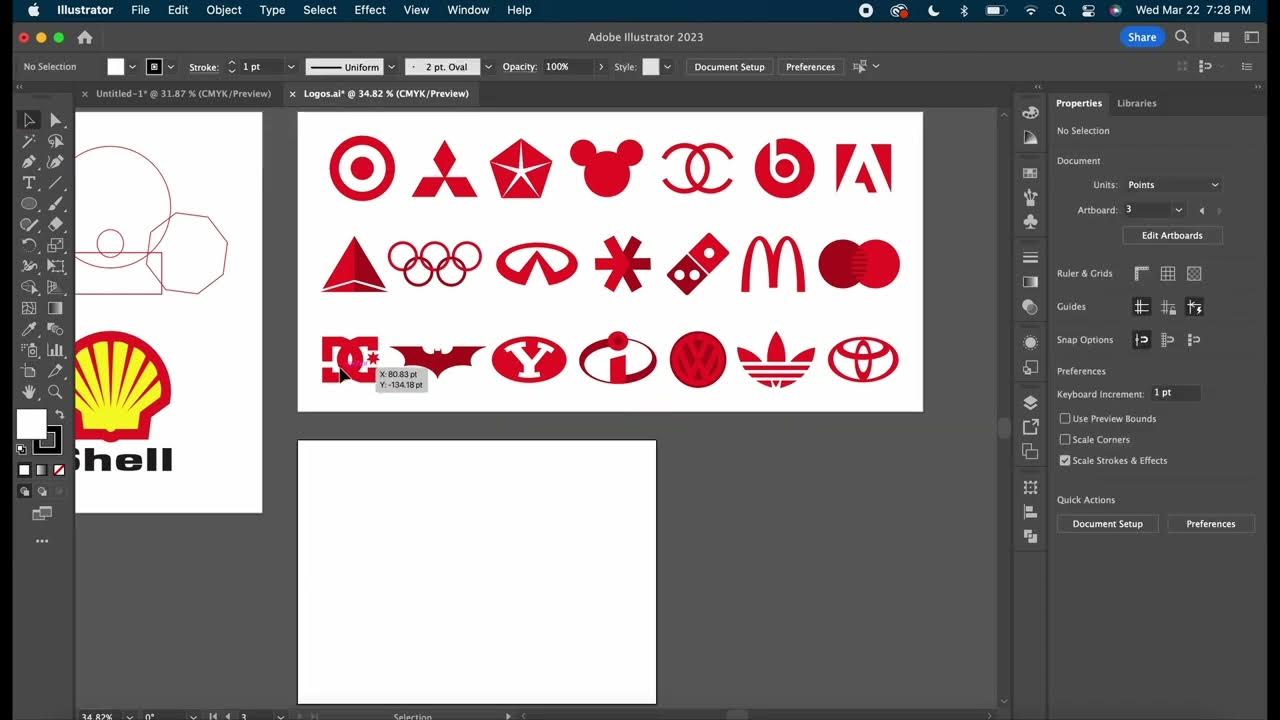Select the Lasso tool
The image size is (1280, 720).
pos(55,141)
